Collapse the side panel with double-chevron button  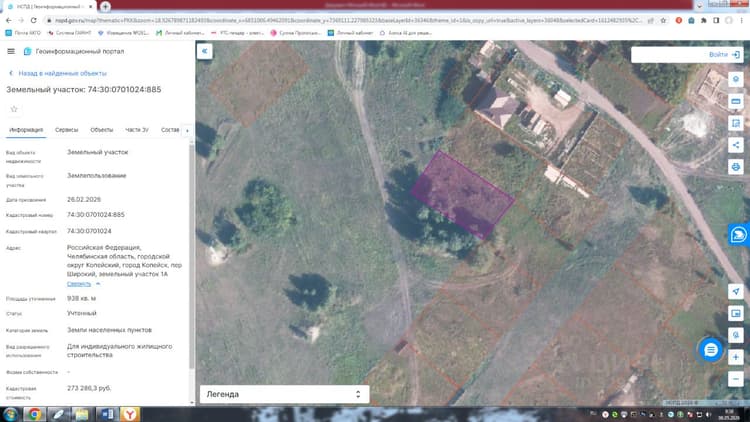point(205,51)
